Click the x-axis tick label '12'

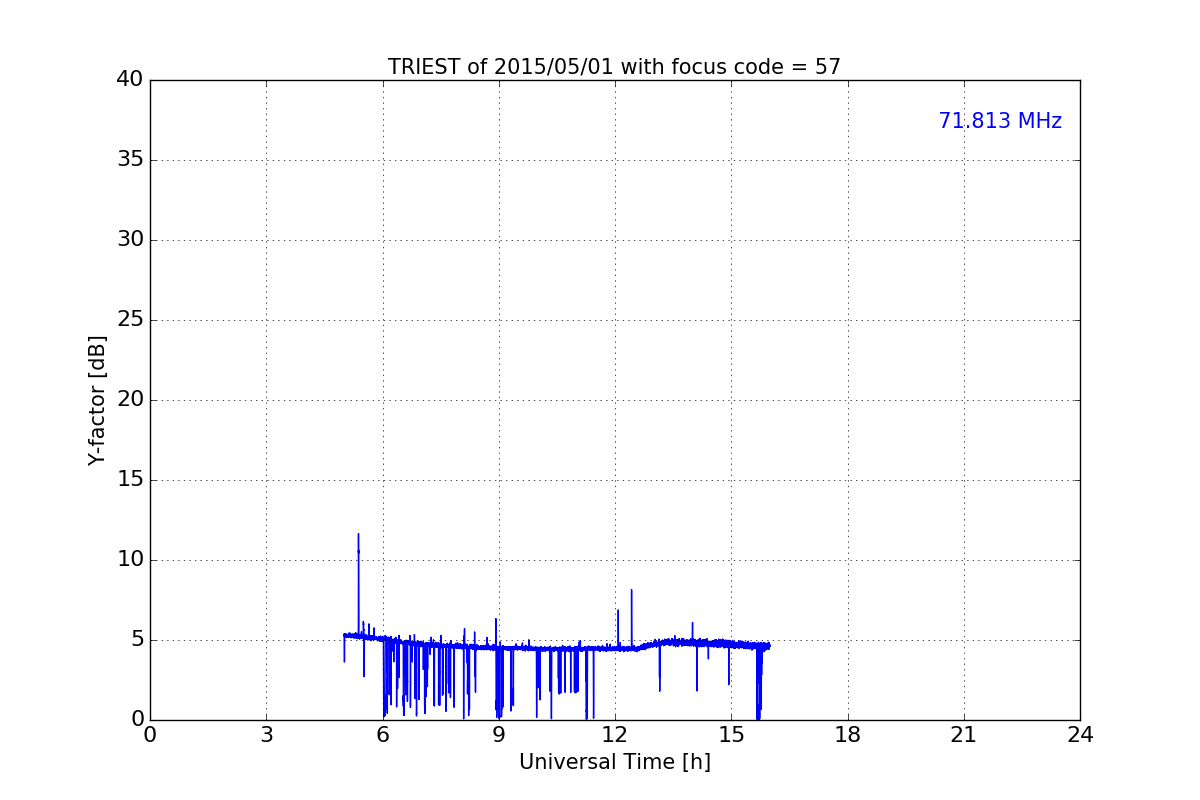615,735
